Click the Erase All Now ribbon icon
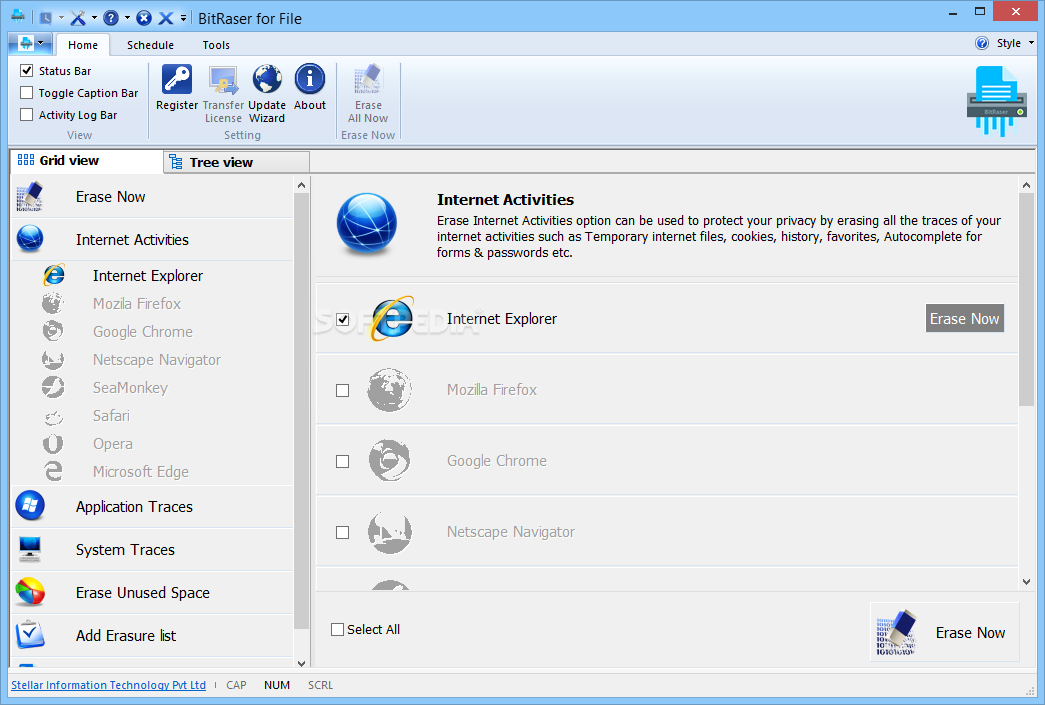This screenshot has height=705, width=1045. [x=368, y=79]
